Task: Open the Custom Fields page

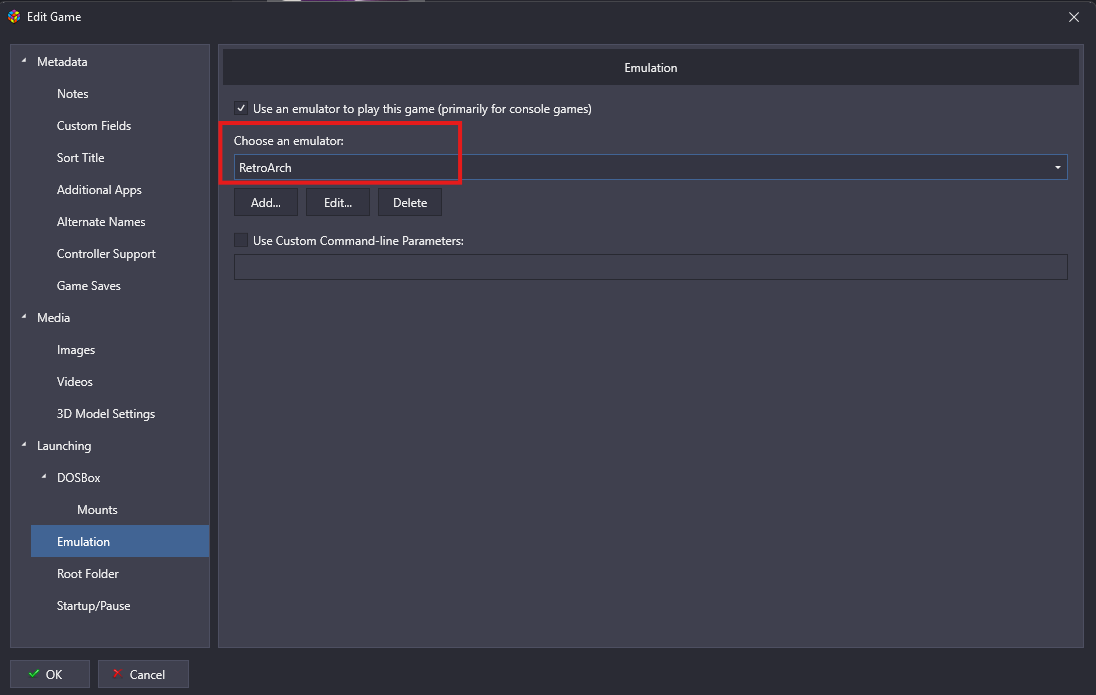Action: (94, 126)
